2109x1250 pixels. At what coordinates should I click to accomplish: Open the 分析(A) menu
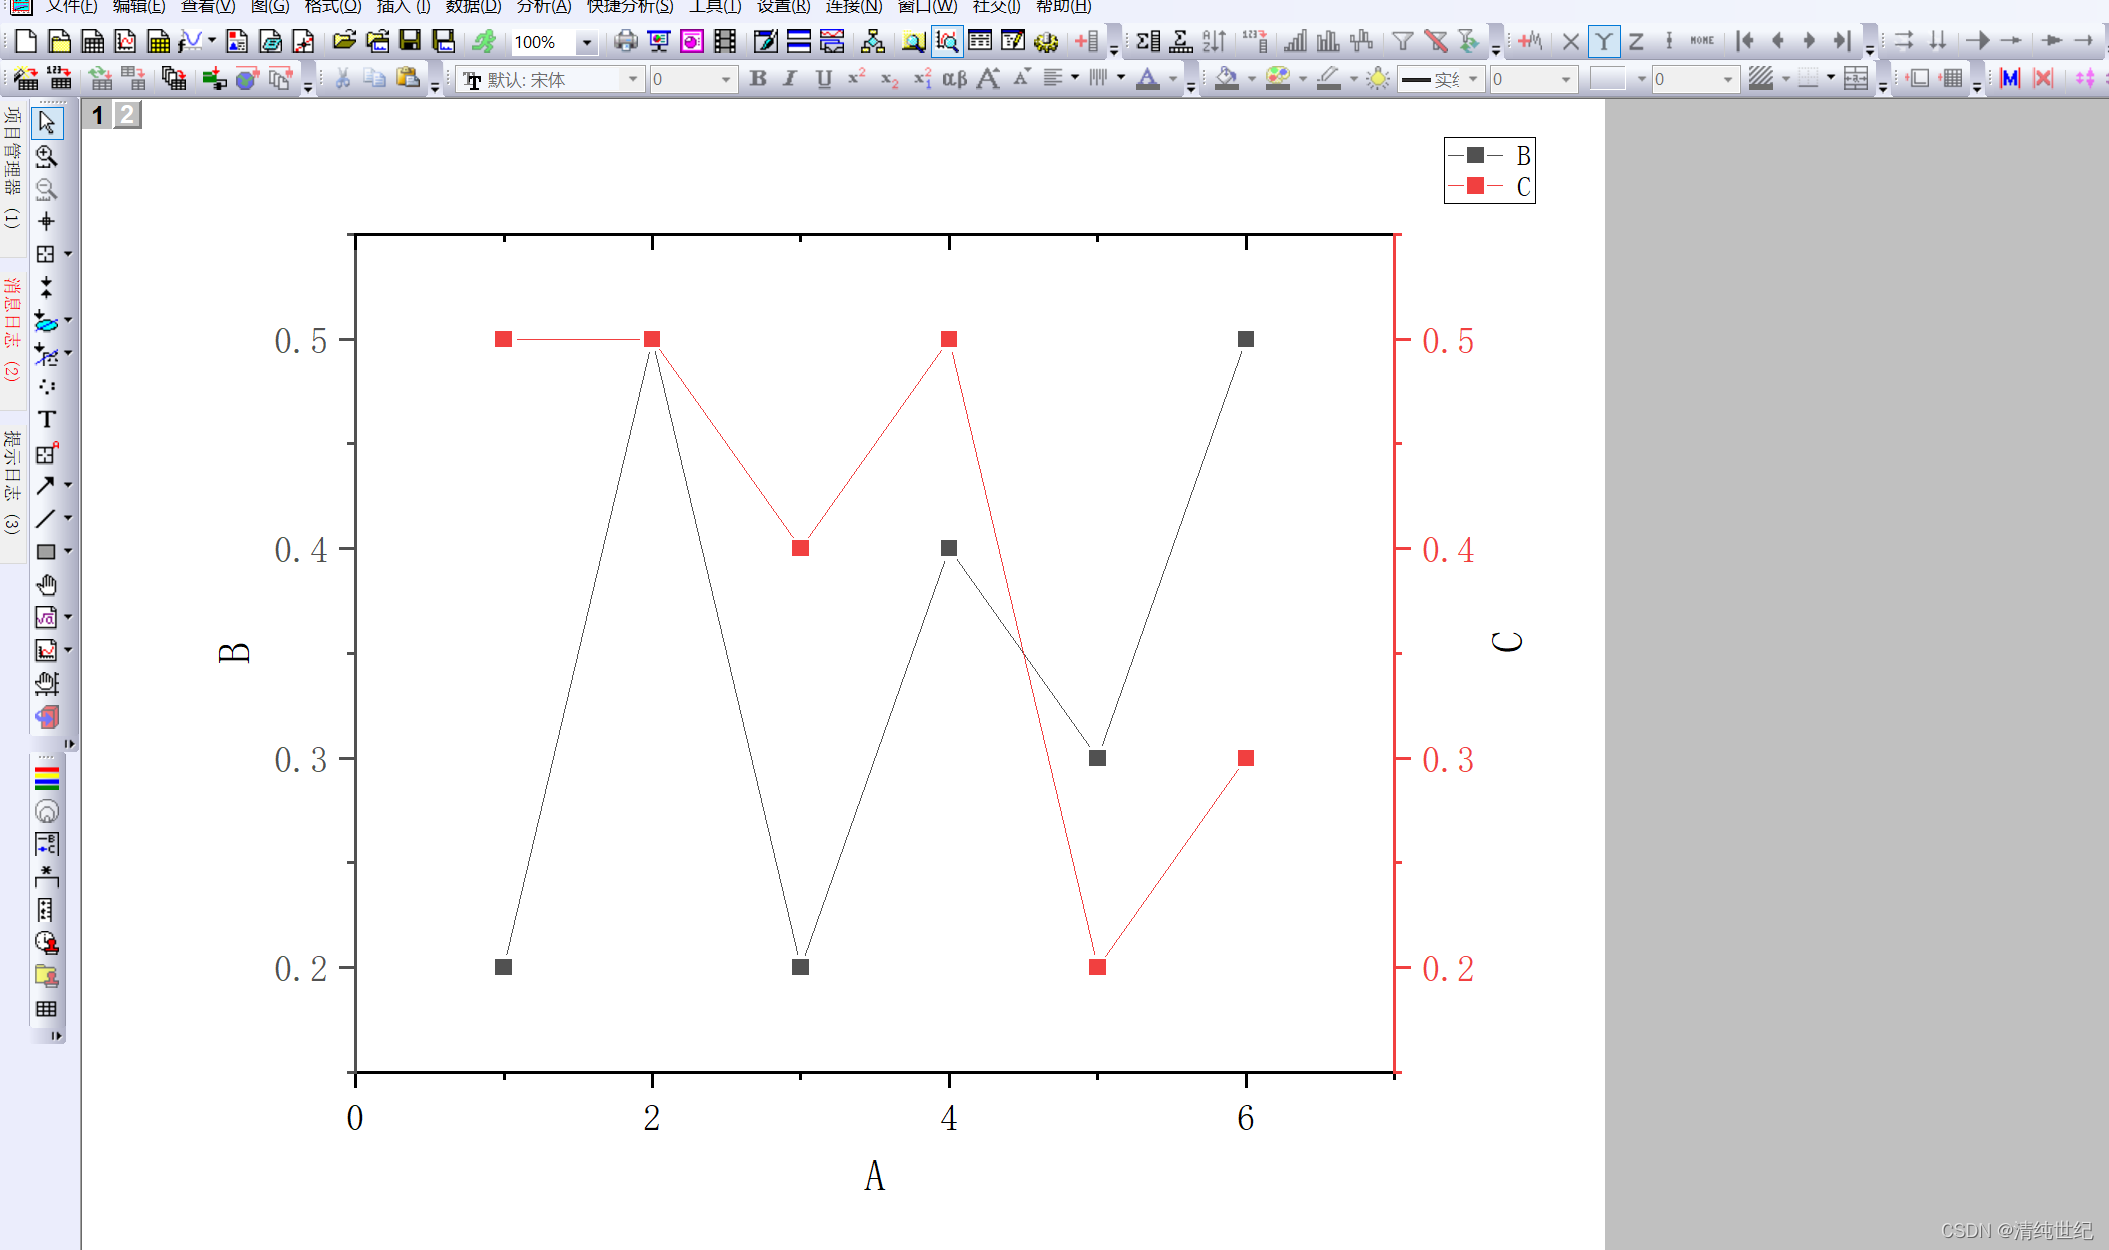point(543,7)
